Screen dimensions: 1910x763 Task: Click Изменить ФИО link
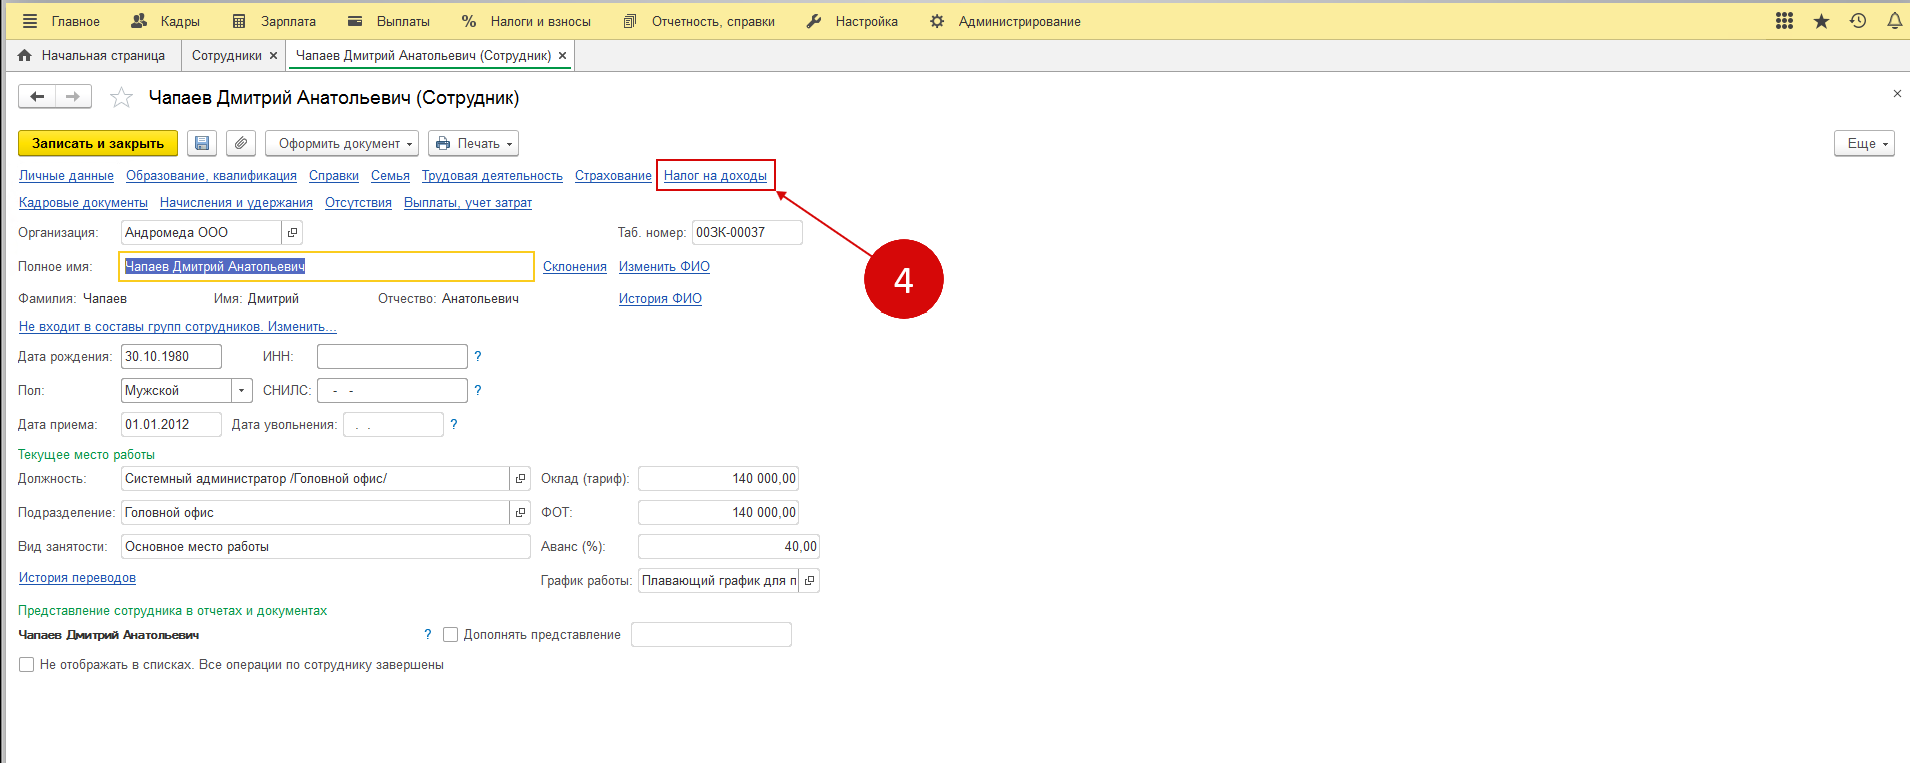(x=664, y=267)
